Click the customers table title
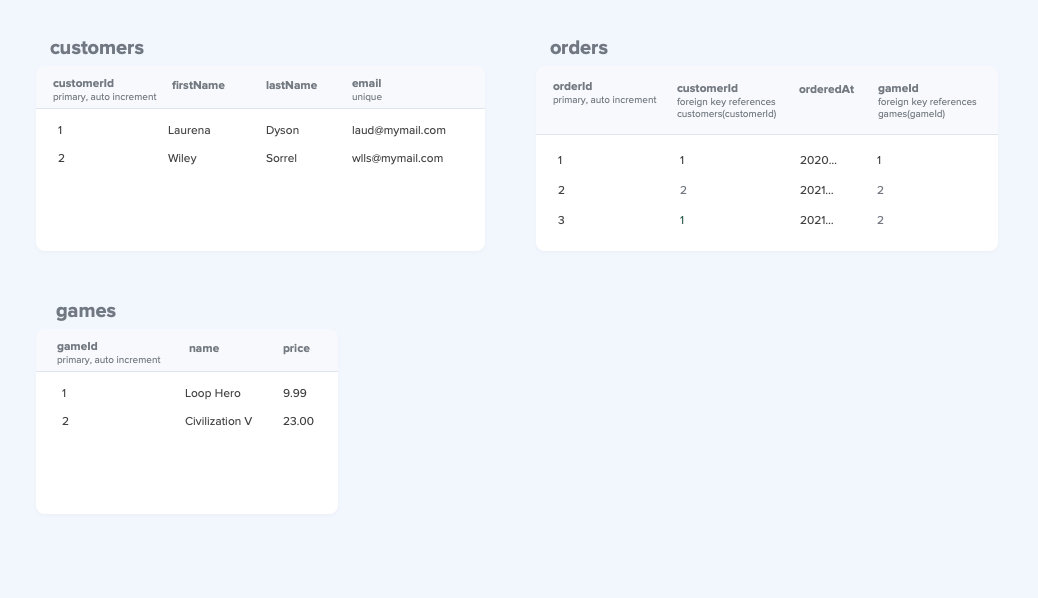This screenshot has height=598, width=1038. pos(97,48)
